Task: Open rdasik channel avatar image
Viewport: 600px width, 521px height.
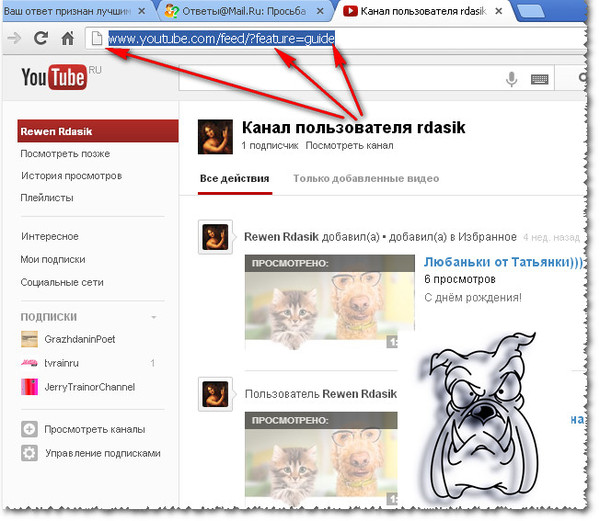Action: click(215, 137)
